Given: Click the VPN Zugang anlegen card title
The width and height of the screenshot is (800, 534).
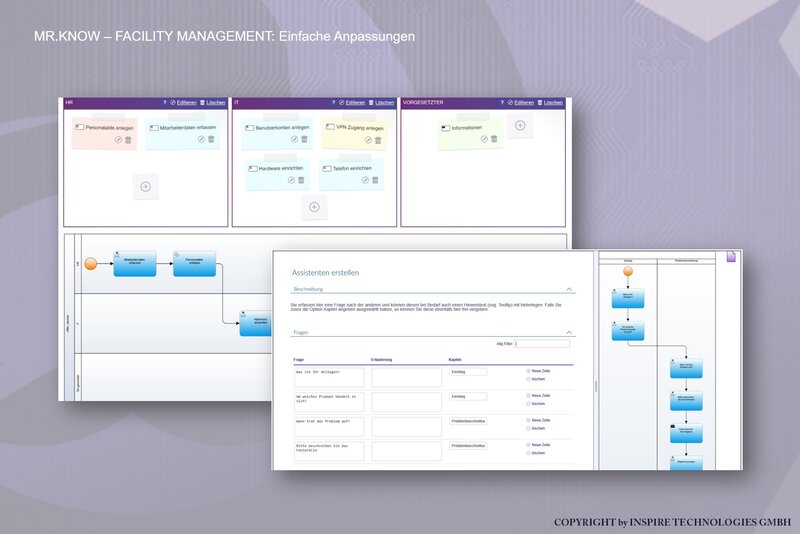Looking at the screenshot, I should (x=360, y=128).
